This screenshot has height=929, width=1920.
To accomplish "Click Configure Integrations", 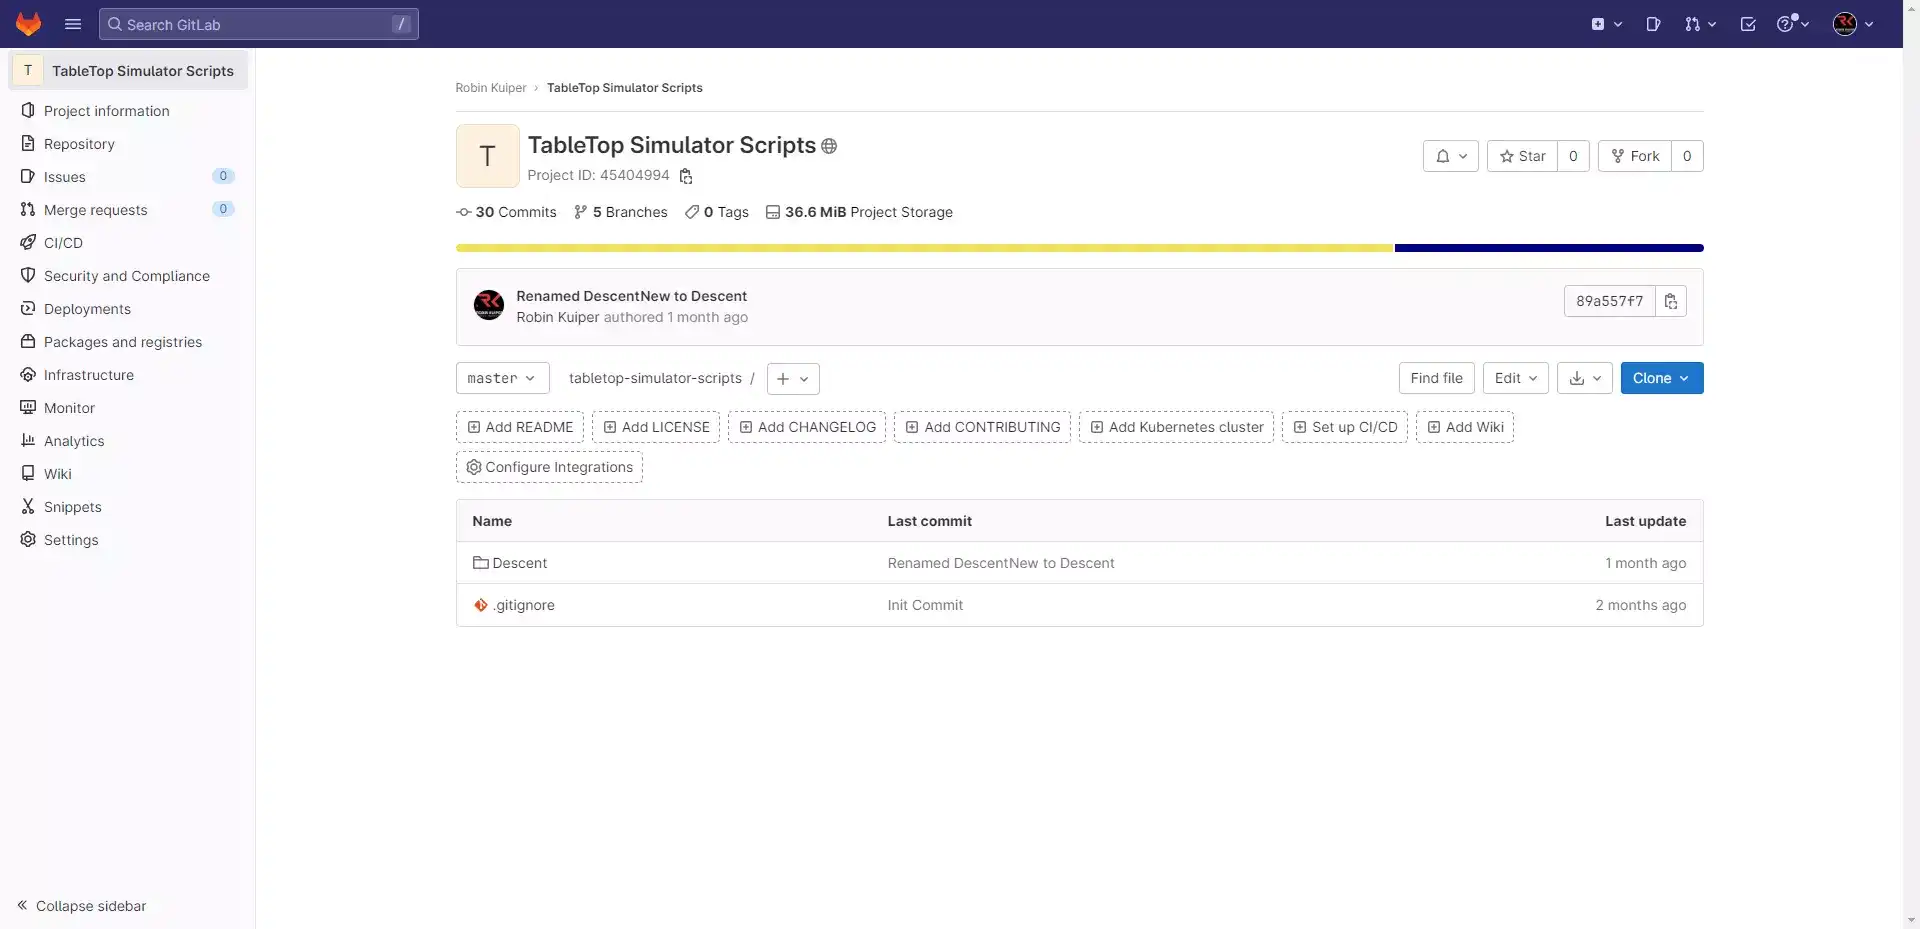I will coord(549,467).
